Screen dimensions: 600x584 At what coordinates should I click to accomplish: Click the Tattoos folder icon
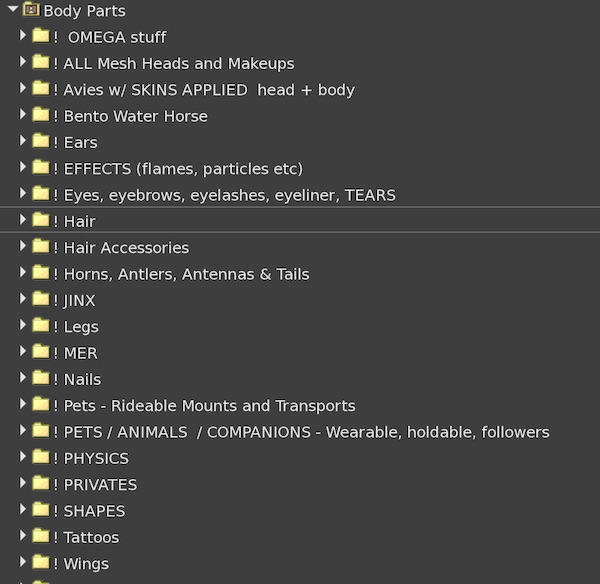[41, 535]
